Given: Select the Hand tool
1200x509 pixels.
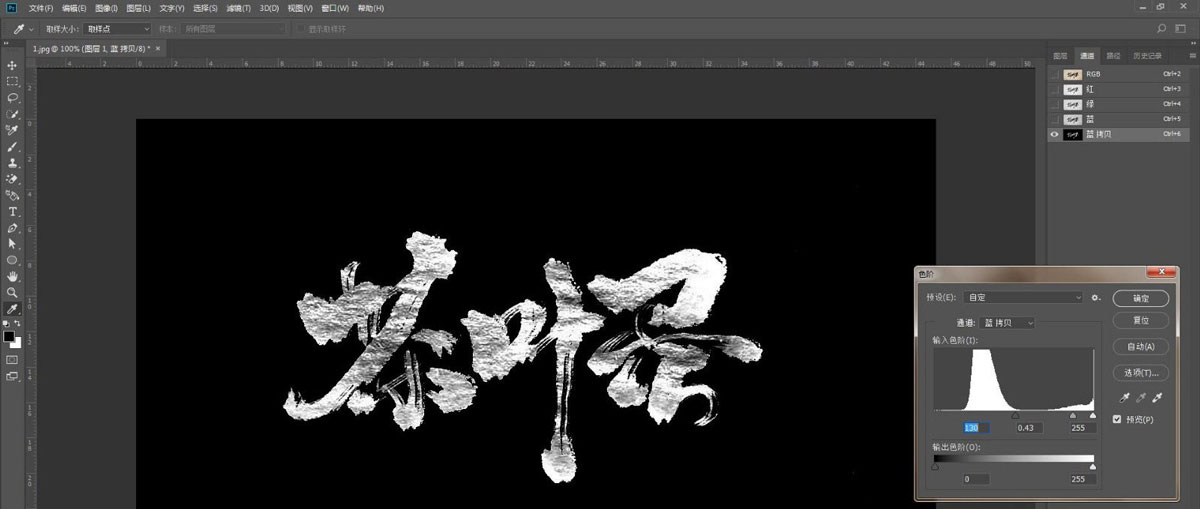Looking at the screenshot, I should tap(13, 276).
